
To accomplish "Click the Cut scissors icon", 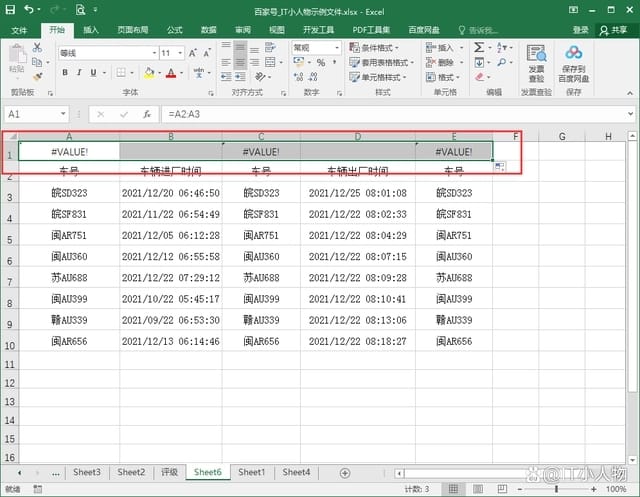I will (x=37, y=47).
